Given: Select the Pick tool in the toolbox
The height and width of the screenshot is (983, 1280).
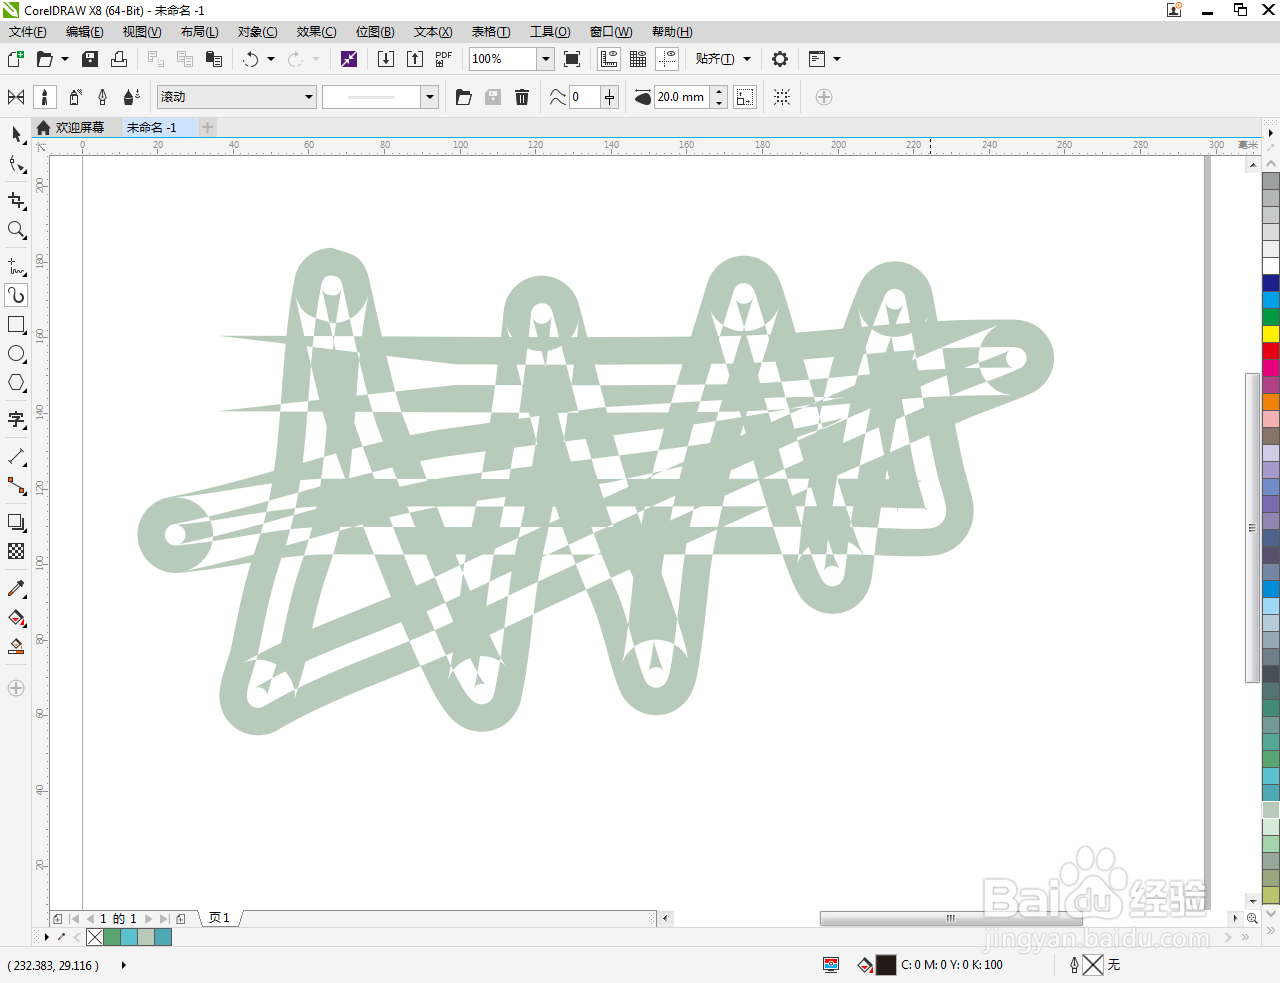Looking at the screenshot, I should (x=16, y=135).
